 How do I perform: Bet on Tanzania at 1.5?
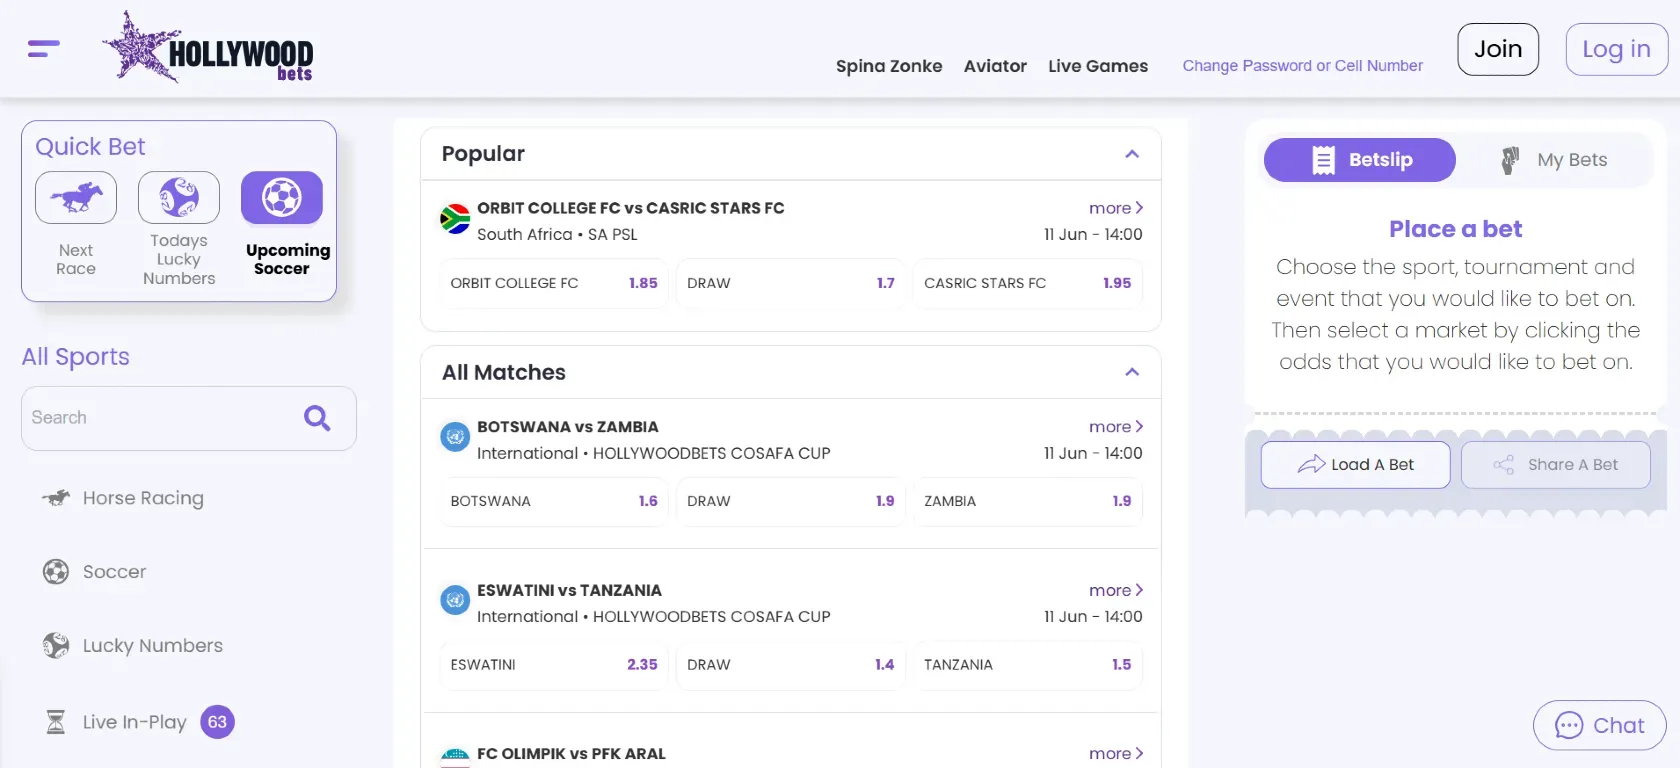pyautogui.click(x=1028, y=665)
